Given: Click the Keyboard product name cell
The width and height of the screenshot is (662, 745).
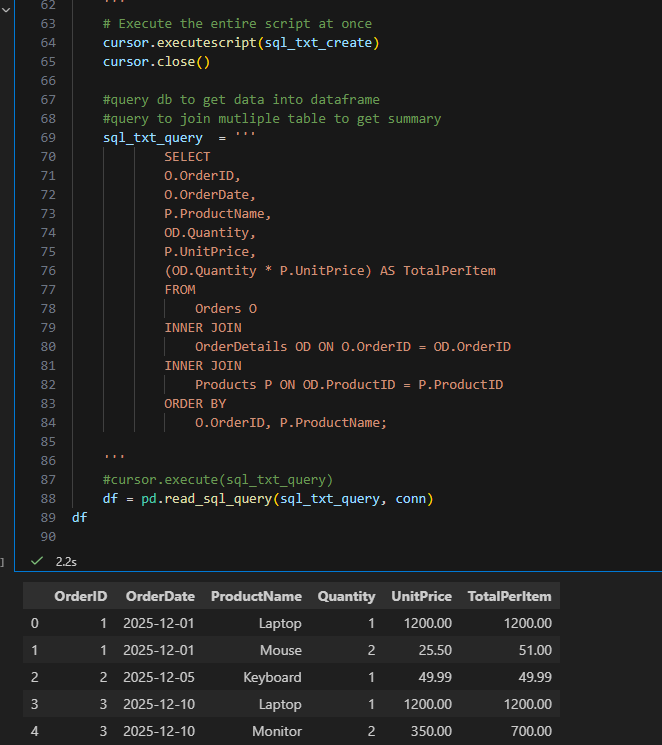Looking at the screenshot, I should click(x=272, y=677).
